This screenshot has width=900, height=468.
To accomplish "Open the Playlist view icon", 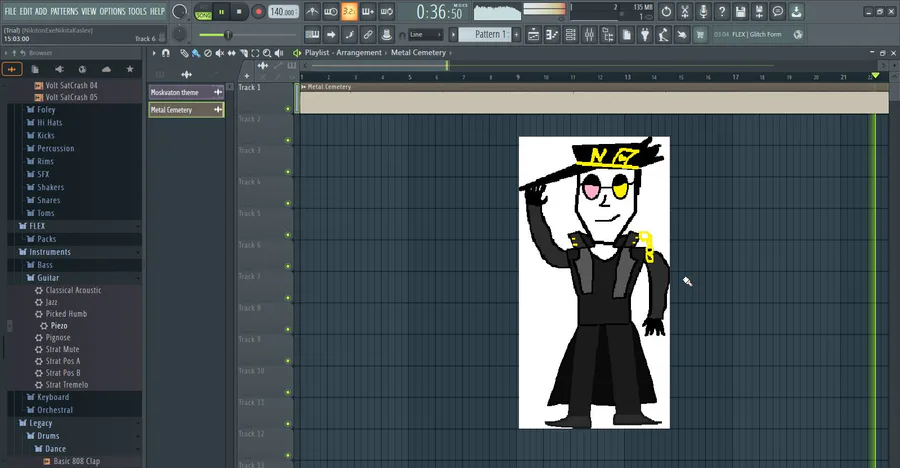I will (533, 34).
